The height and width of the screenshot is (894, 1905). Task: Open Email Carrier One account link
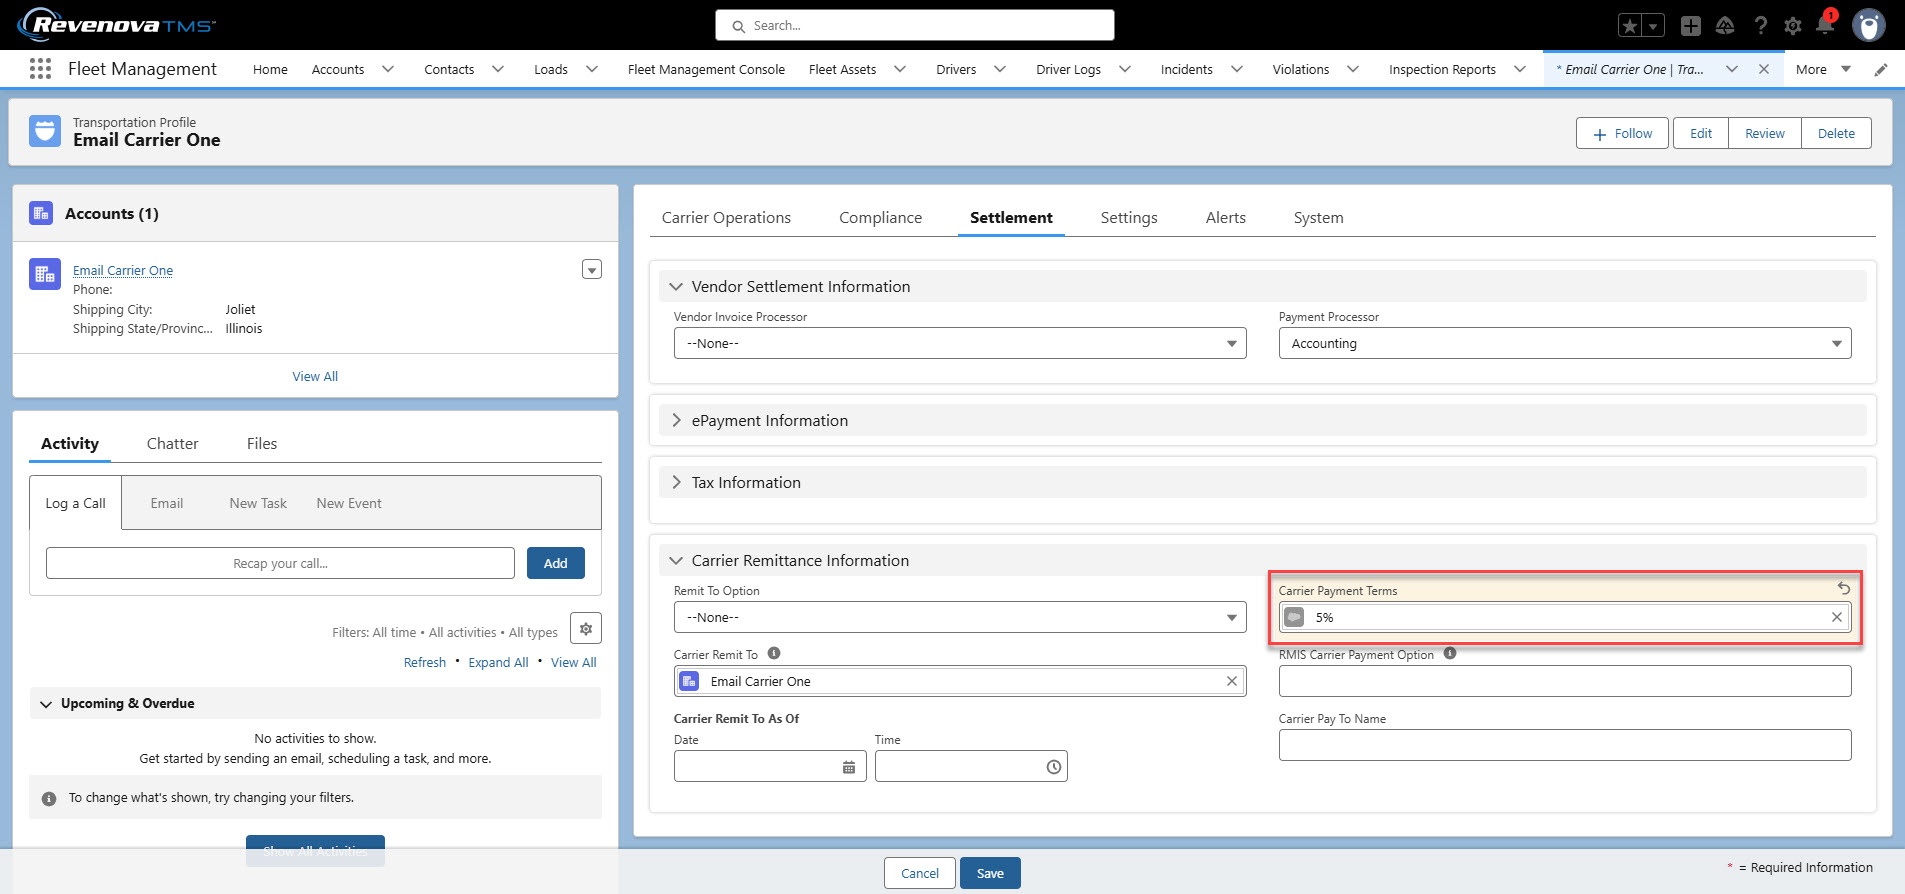coord(123,271)
